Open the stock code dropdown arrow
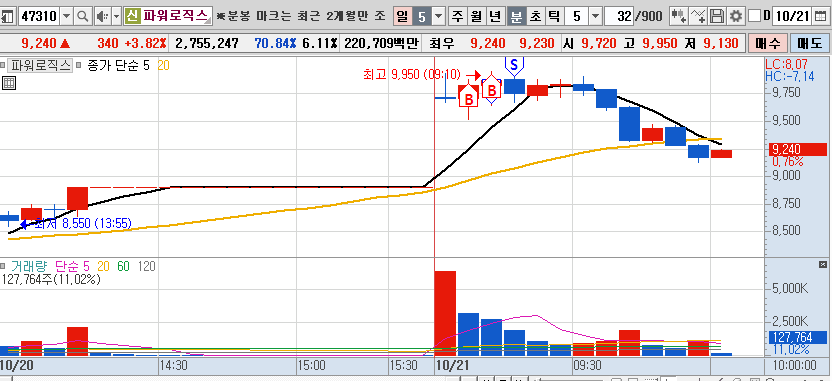 tap(66, 16)
